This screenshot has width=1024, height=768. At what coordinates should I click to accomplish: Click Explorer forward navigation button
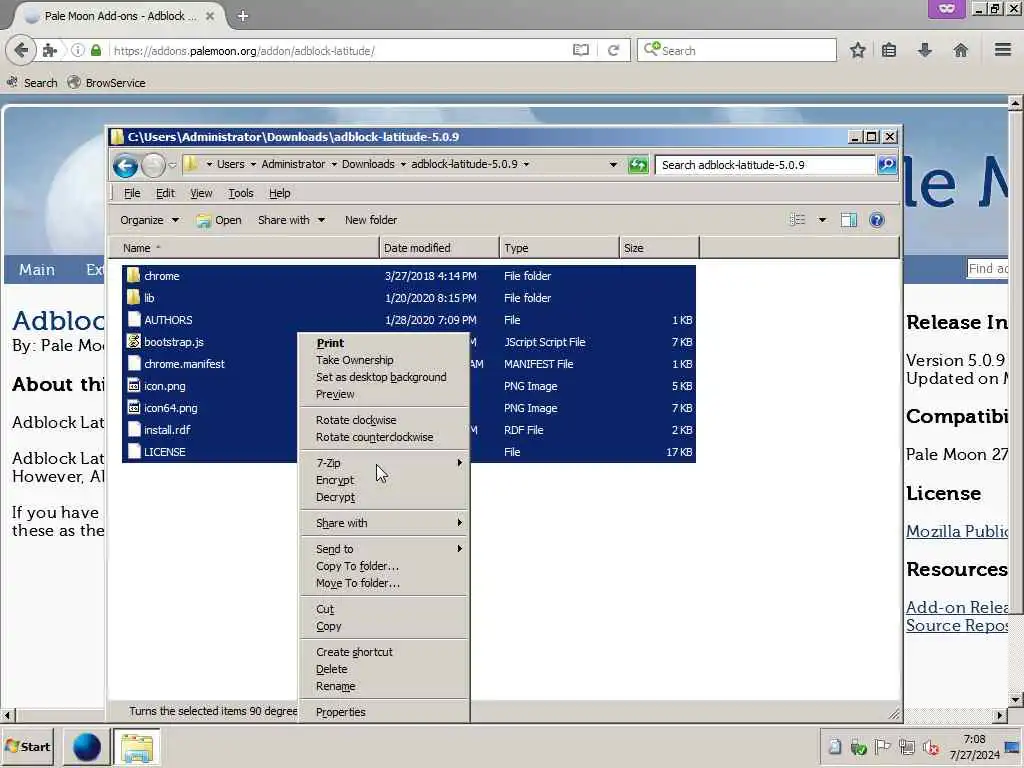pyautogui.click(x=153, y=165)
